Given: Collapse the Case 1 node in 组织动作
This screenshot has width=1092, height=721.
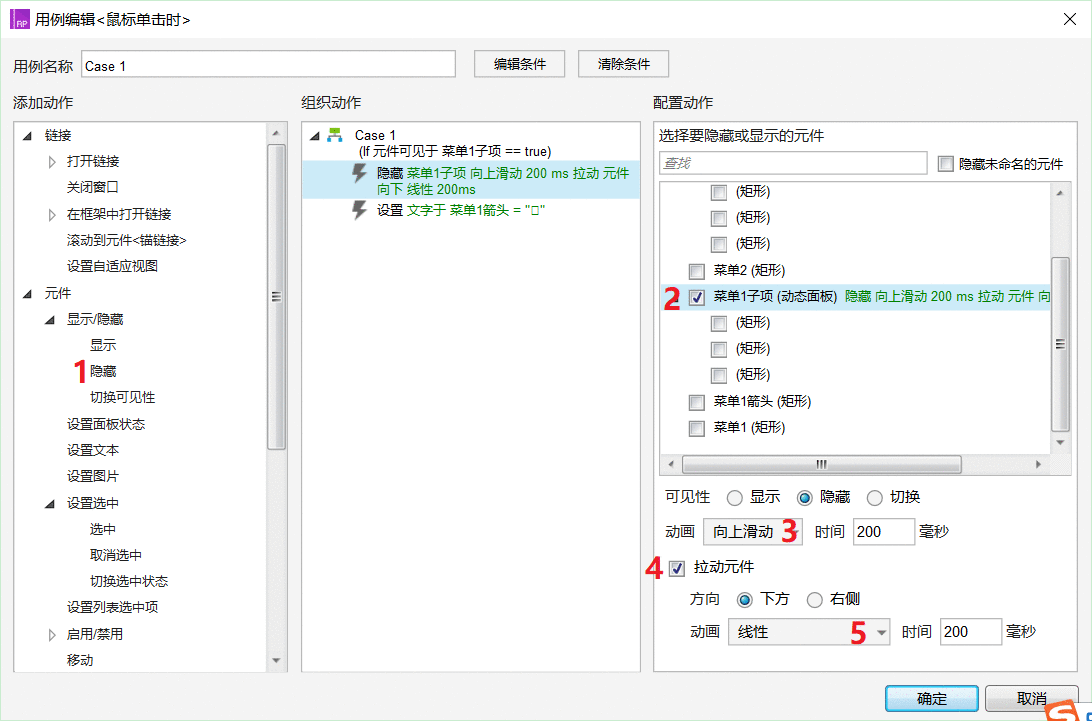Looking at the screenshot, I should [x=315, y=135].
